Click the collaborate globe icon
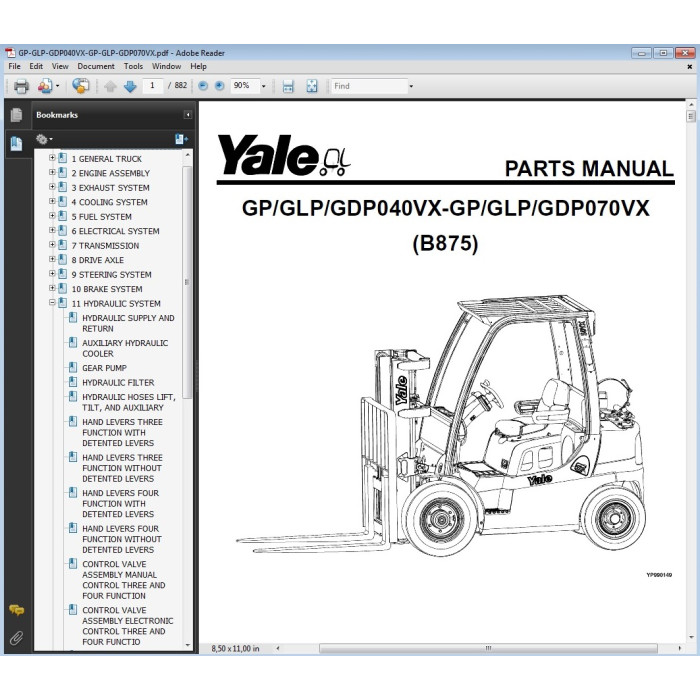The image size is (700, 700). [x=81, y=86]
